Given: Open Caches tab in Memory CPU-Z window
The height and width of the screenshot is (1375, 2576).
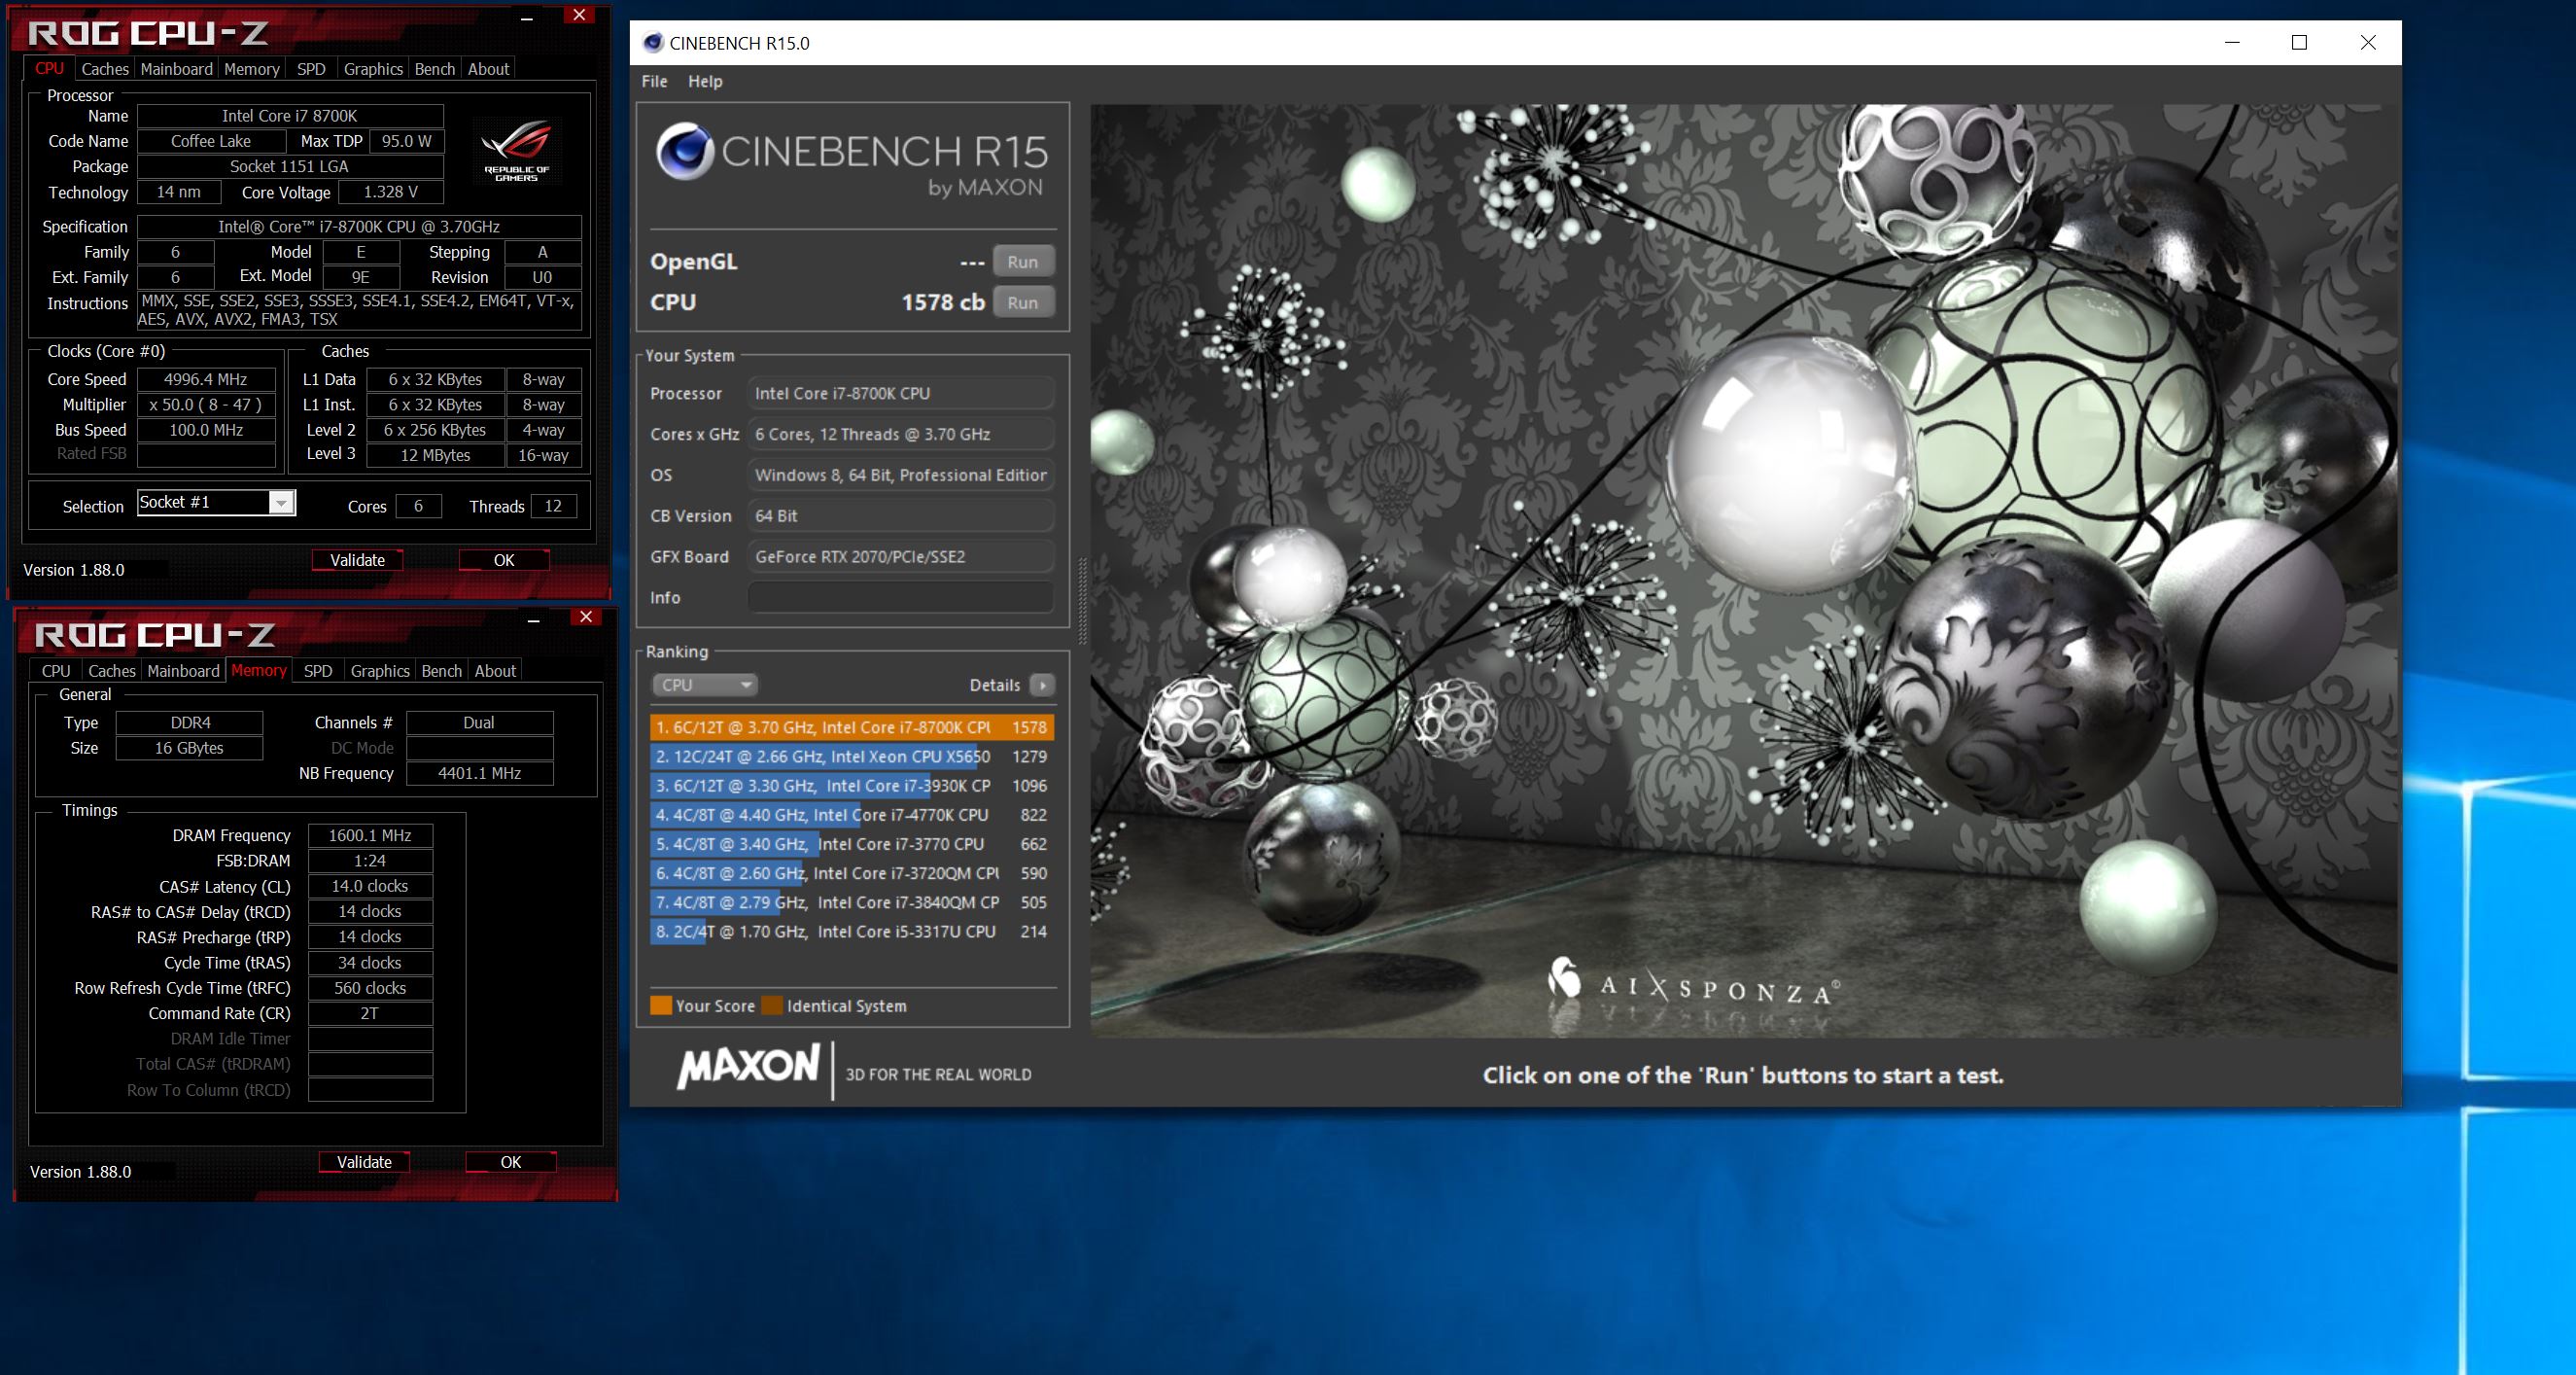Looking at the screenshot, I should (x=112, y=671).
